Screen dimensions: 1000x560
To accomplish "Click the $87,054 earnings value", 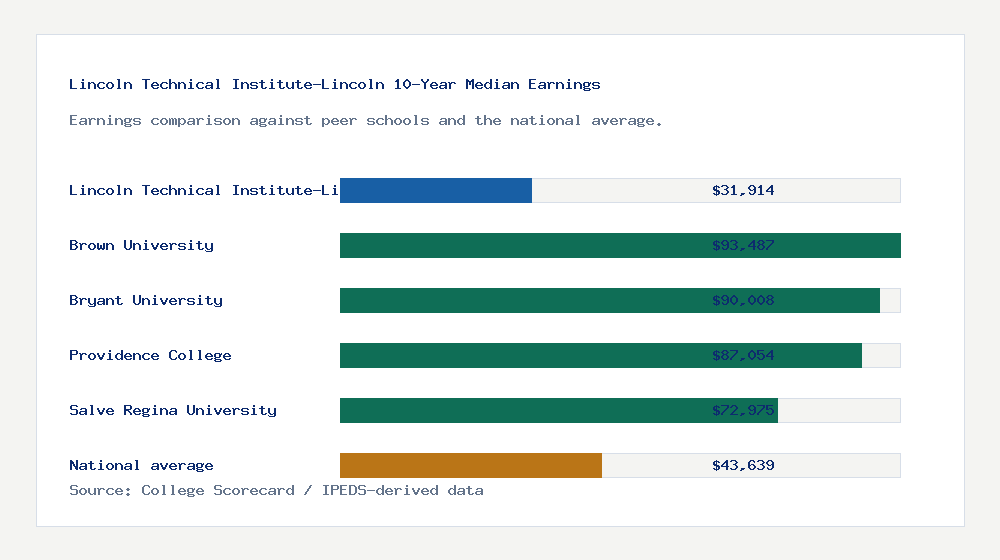I will point(743,355).
